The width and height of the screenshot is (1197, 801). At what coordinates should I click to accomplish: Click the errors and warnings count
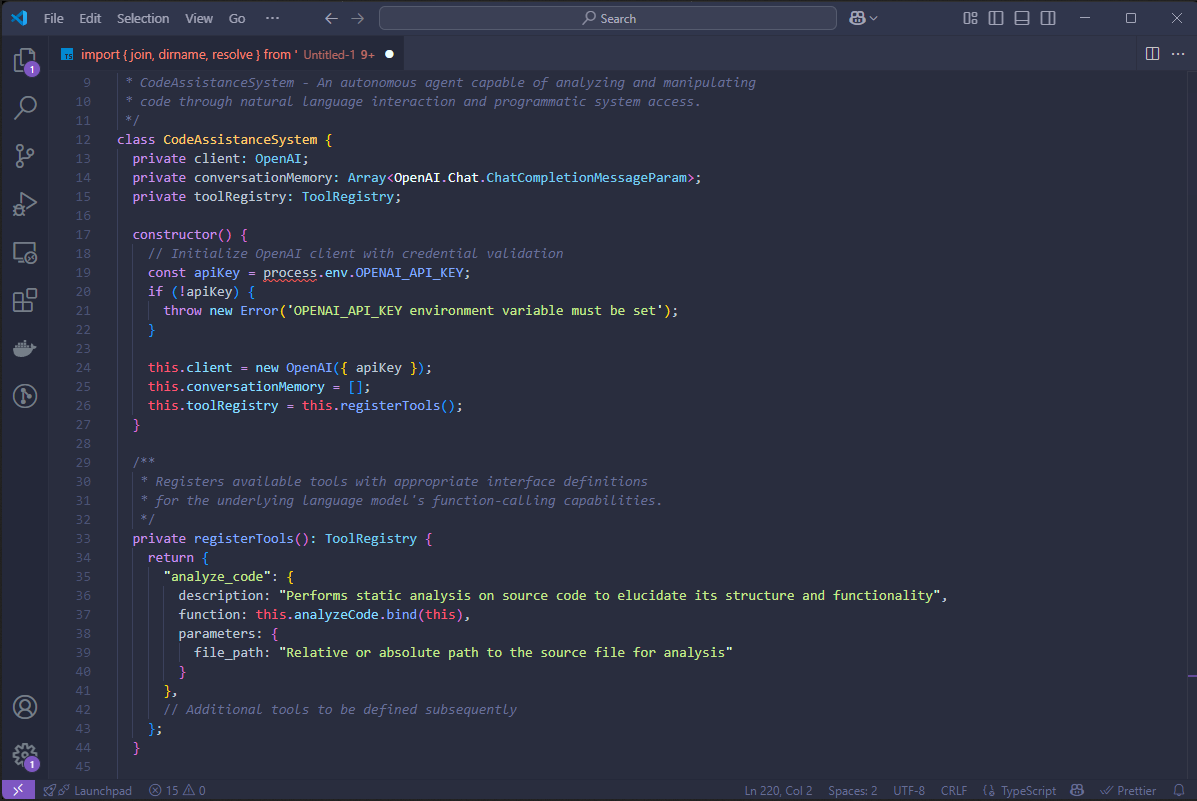point(177,790)
